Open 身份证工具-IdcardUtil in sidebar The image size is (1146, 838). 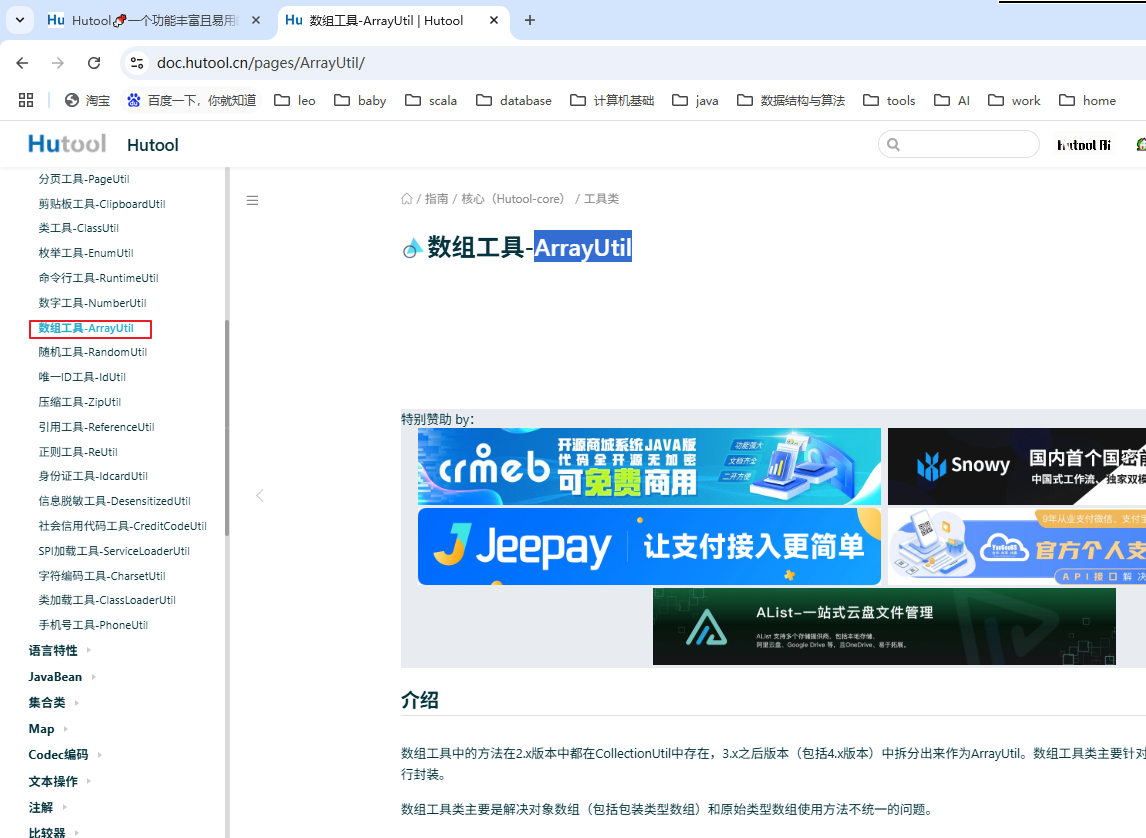(94, 476)
